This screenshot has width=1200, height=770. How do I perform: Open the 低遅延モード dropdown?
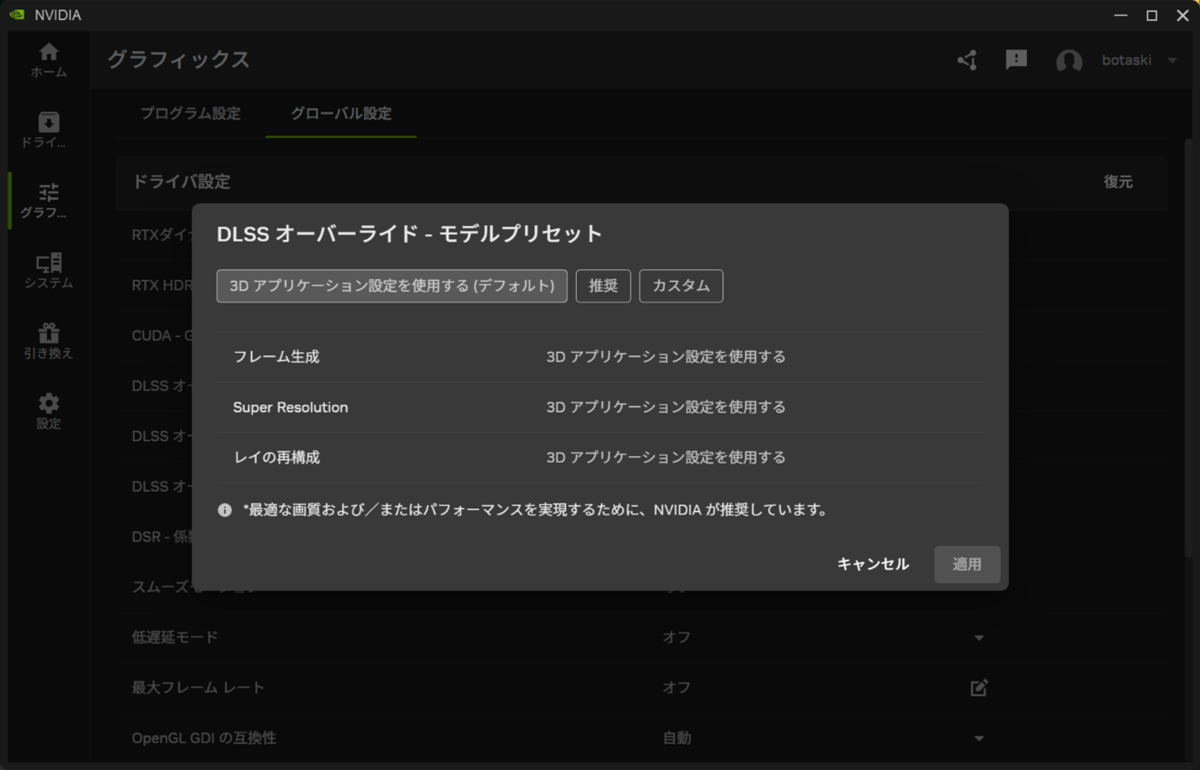980,637
